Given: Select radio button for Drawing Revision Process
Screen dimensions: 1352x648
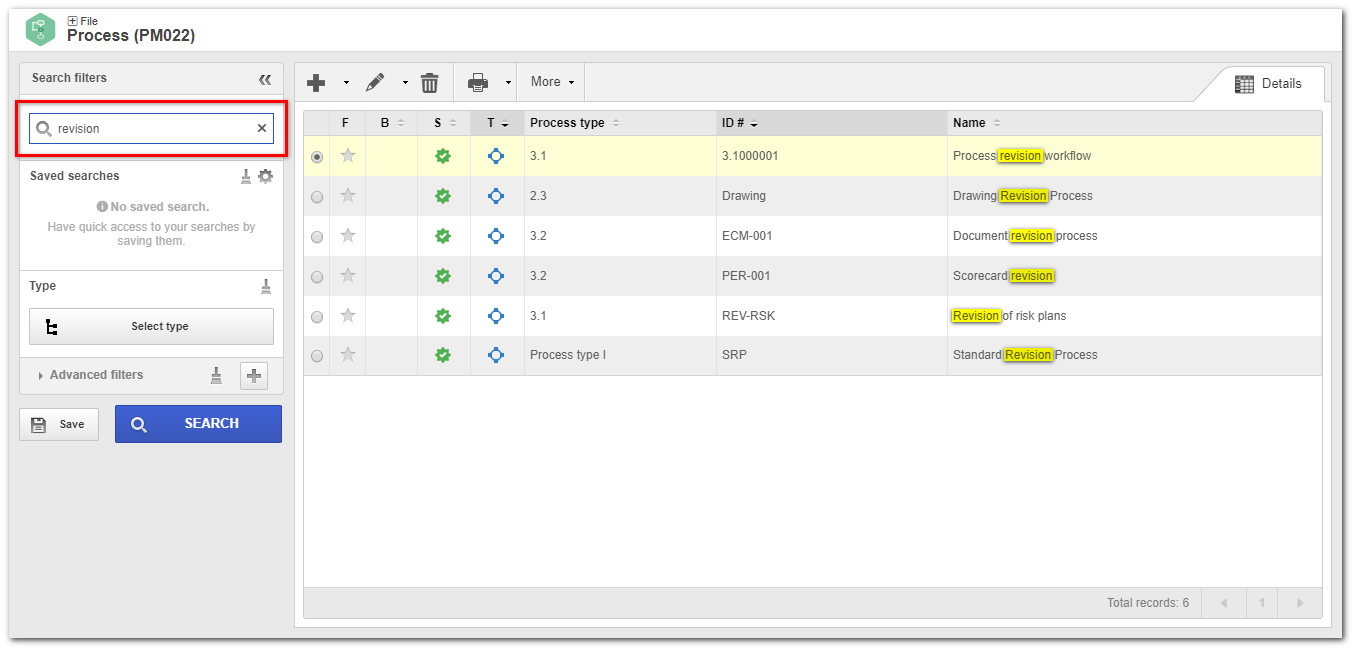Looking at the screenshot, I should [x=317, y=197].
